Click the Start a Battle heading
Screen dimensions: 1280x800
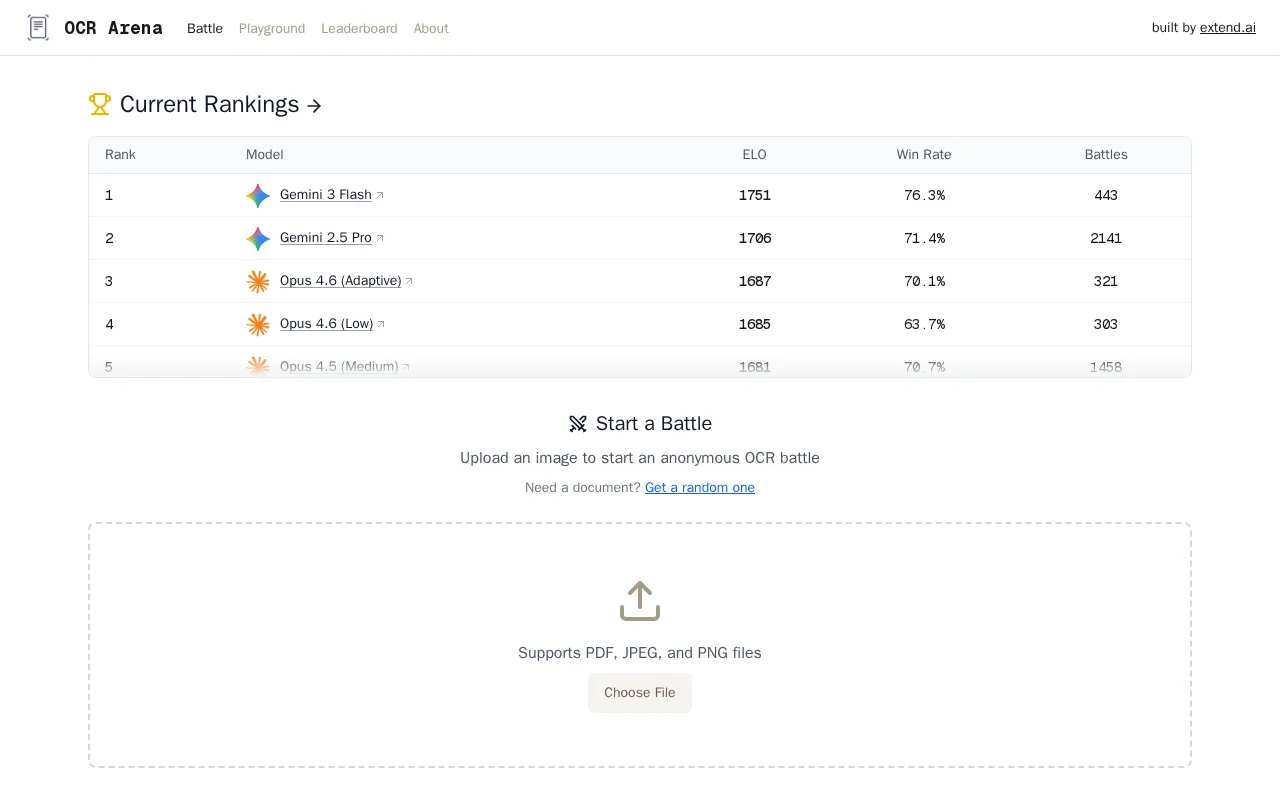click(x=654, y=424)
